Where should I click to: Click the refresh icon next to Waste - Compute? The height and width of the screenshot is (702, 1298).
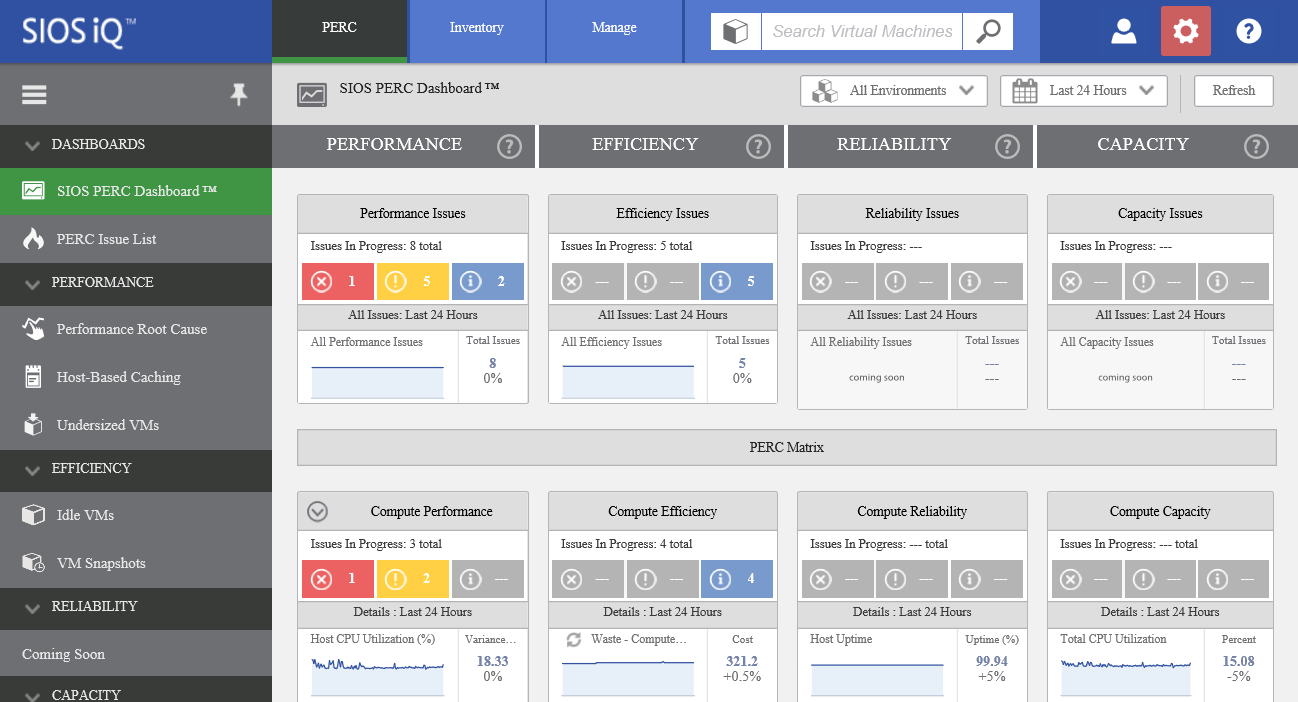tap(574, 639)
